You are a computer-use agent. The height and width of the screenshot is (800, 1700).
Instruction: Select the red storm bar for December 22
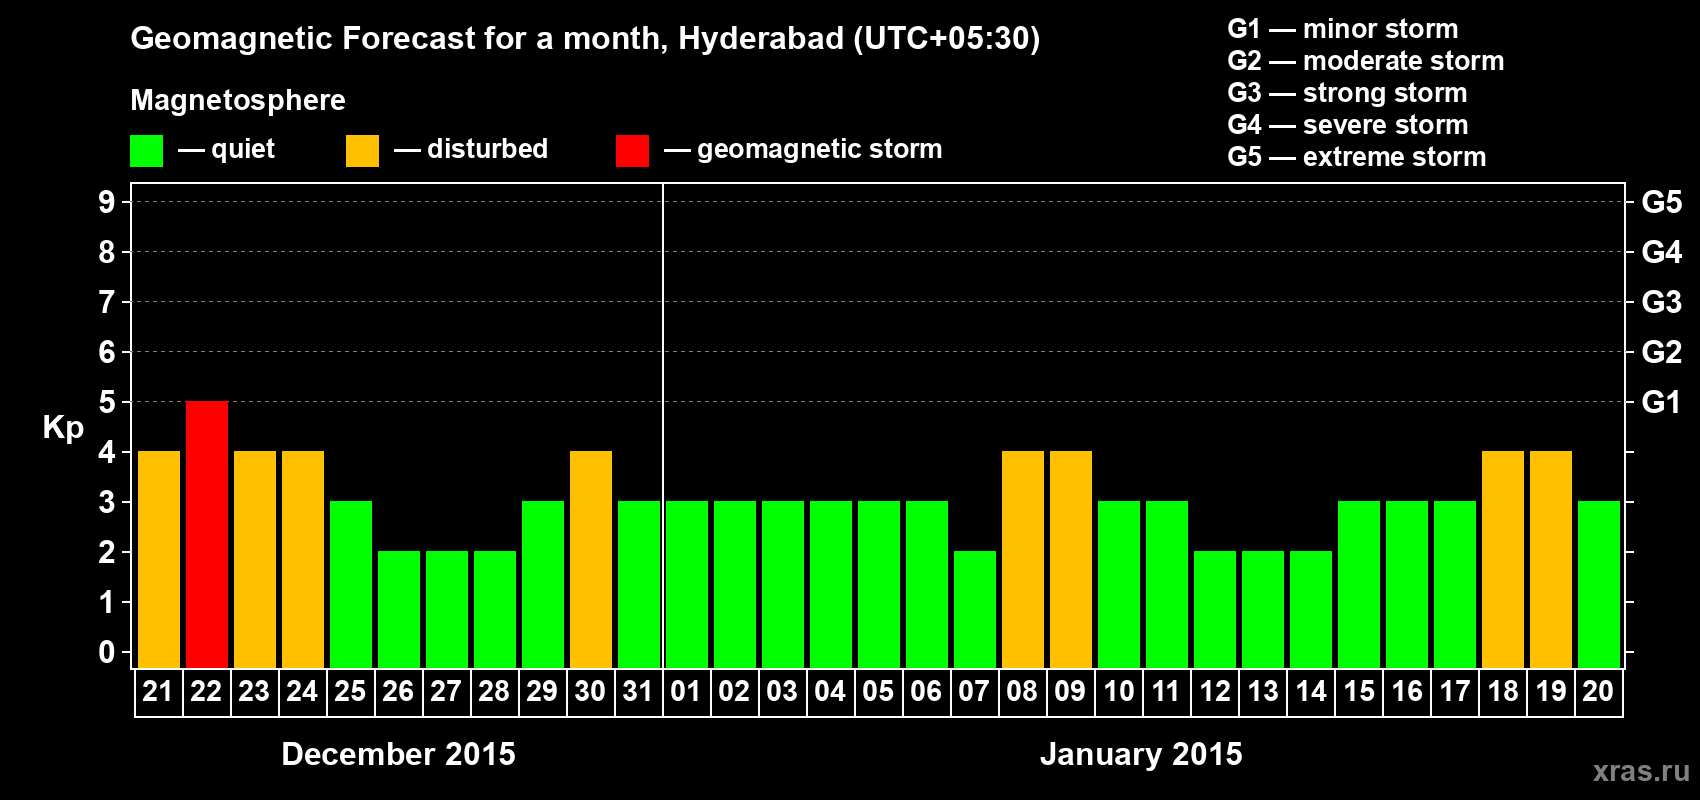tap(207, 535)
